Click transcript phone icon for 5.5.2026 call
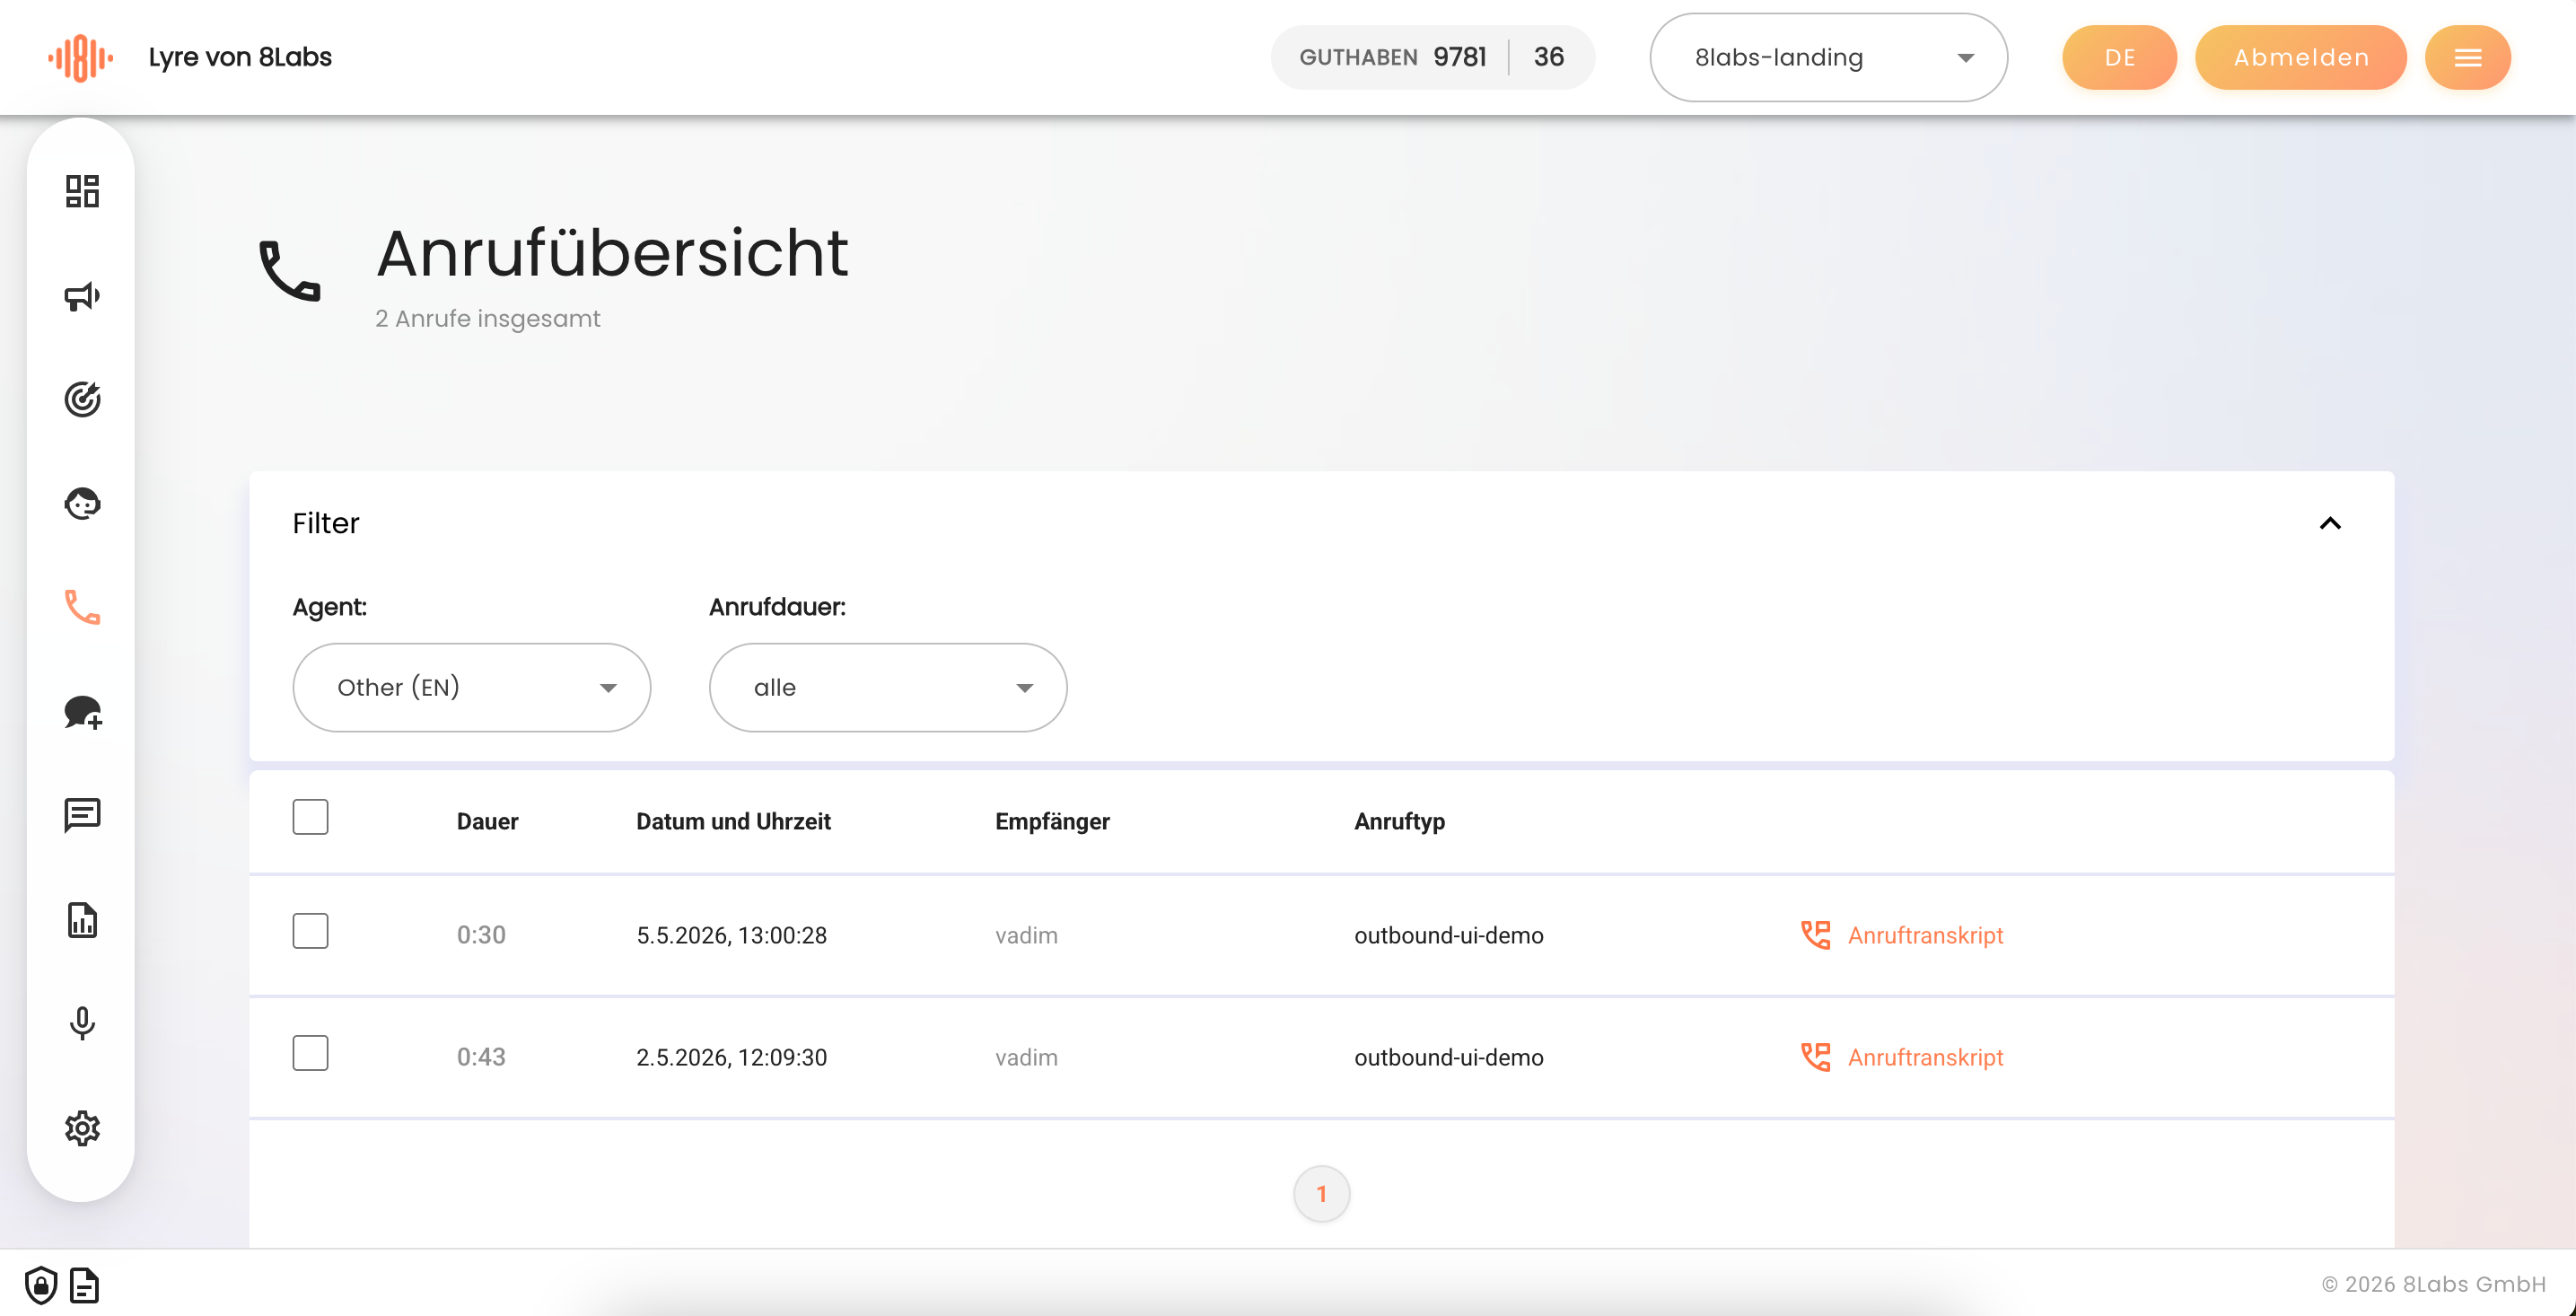 [1815, 935]
